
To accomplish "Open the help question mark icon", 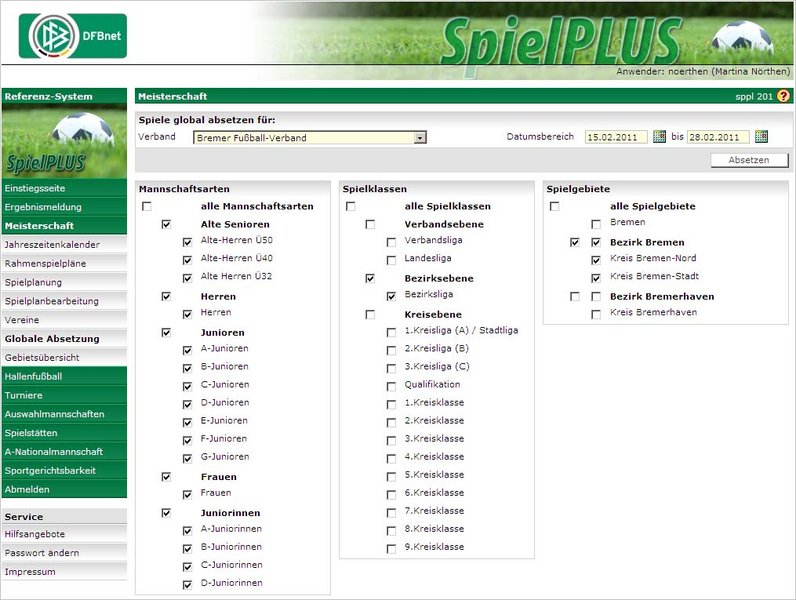I will (783, 96).
